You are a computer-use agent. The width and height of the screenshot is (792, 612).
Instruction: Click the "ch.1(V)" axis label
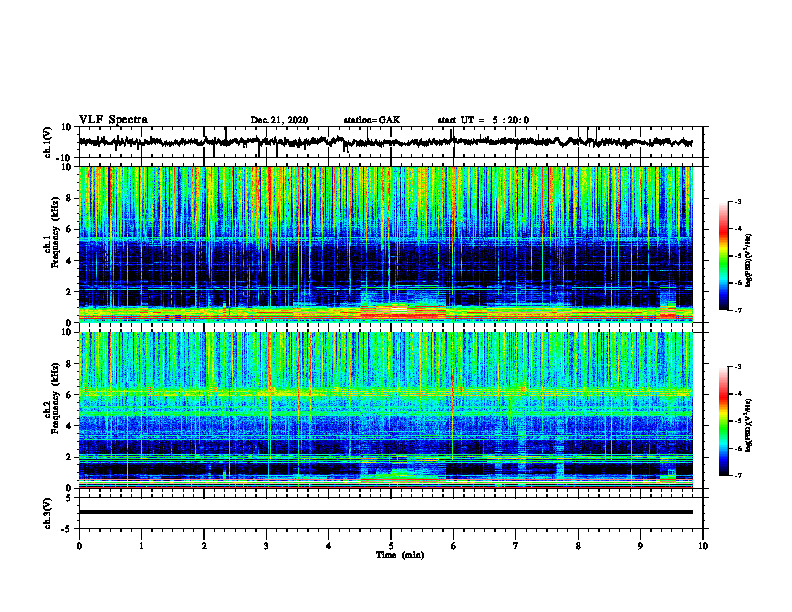click(47, 142)
